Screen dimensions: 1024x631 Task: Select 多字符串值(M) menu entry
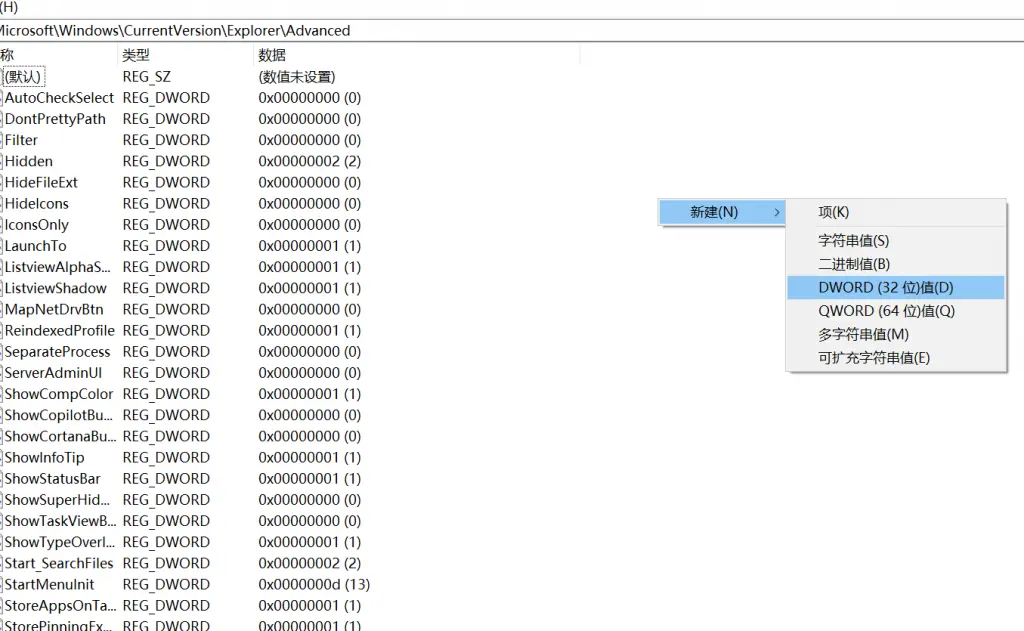(895, 334)
